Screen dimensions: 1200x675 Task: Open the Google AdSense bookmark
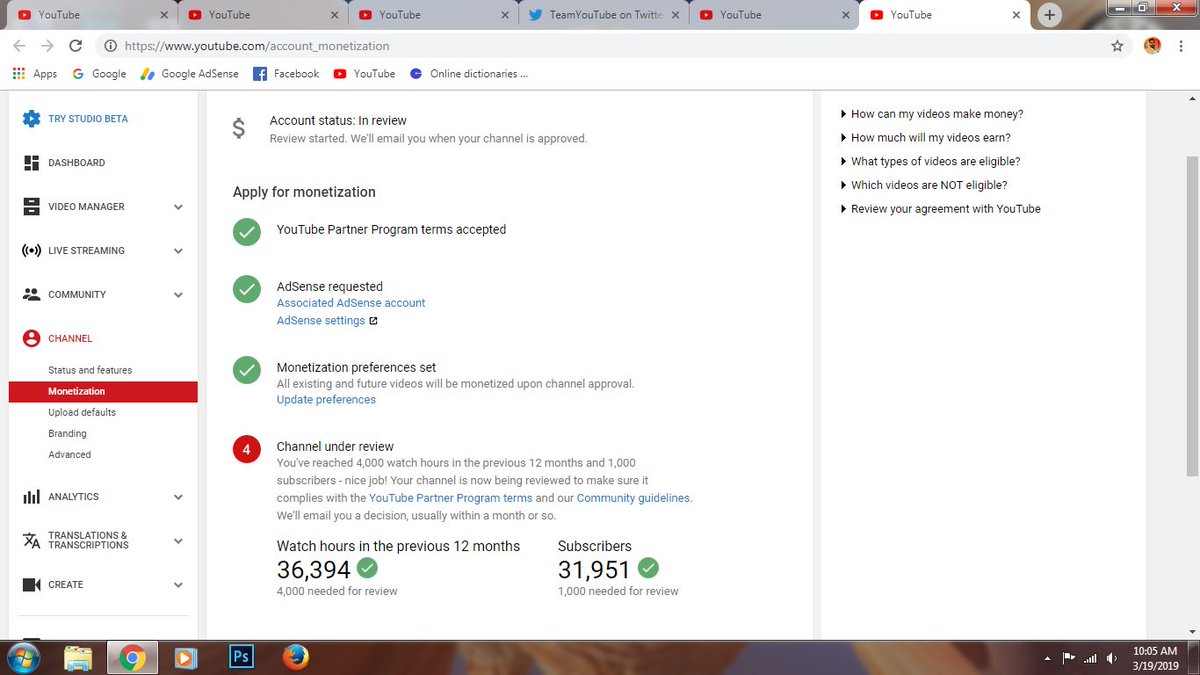pos(189,74)
